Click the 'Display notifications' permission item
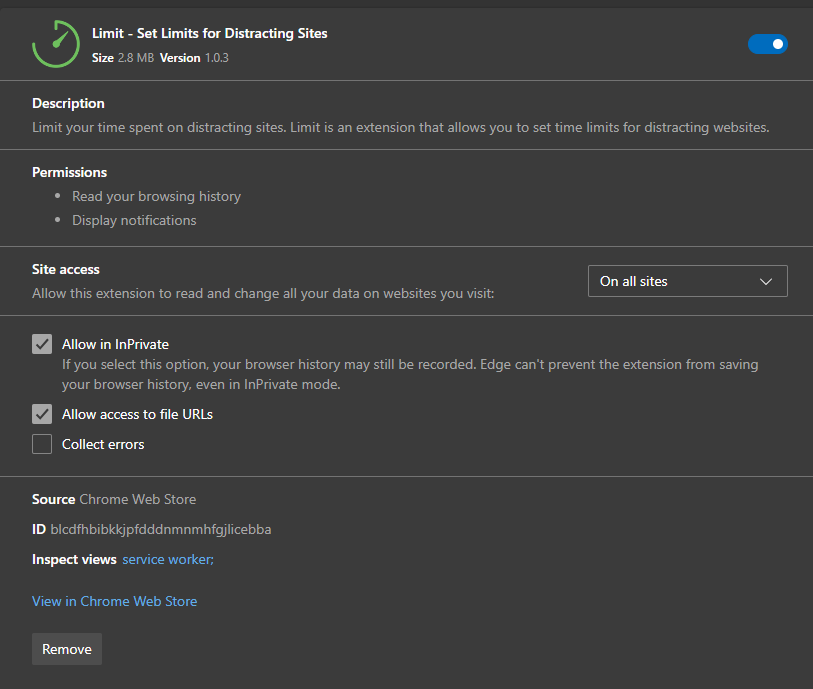 (x=134, y=220)
